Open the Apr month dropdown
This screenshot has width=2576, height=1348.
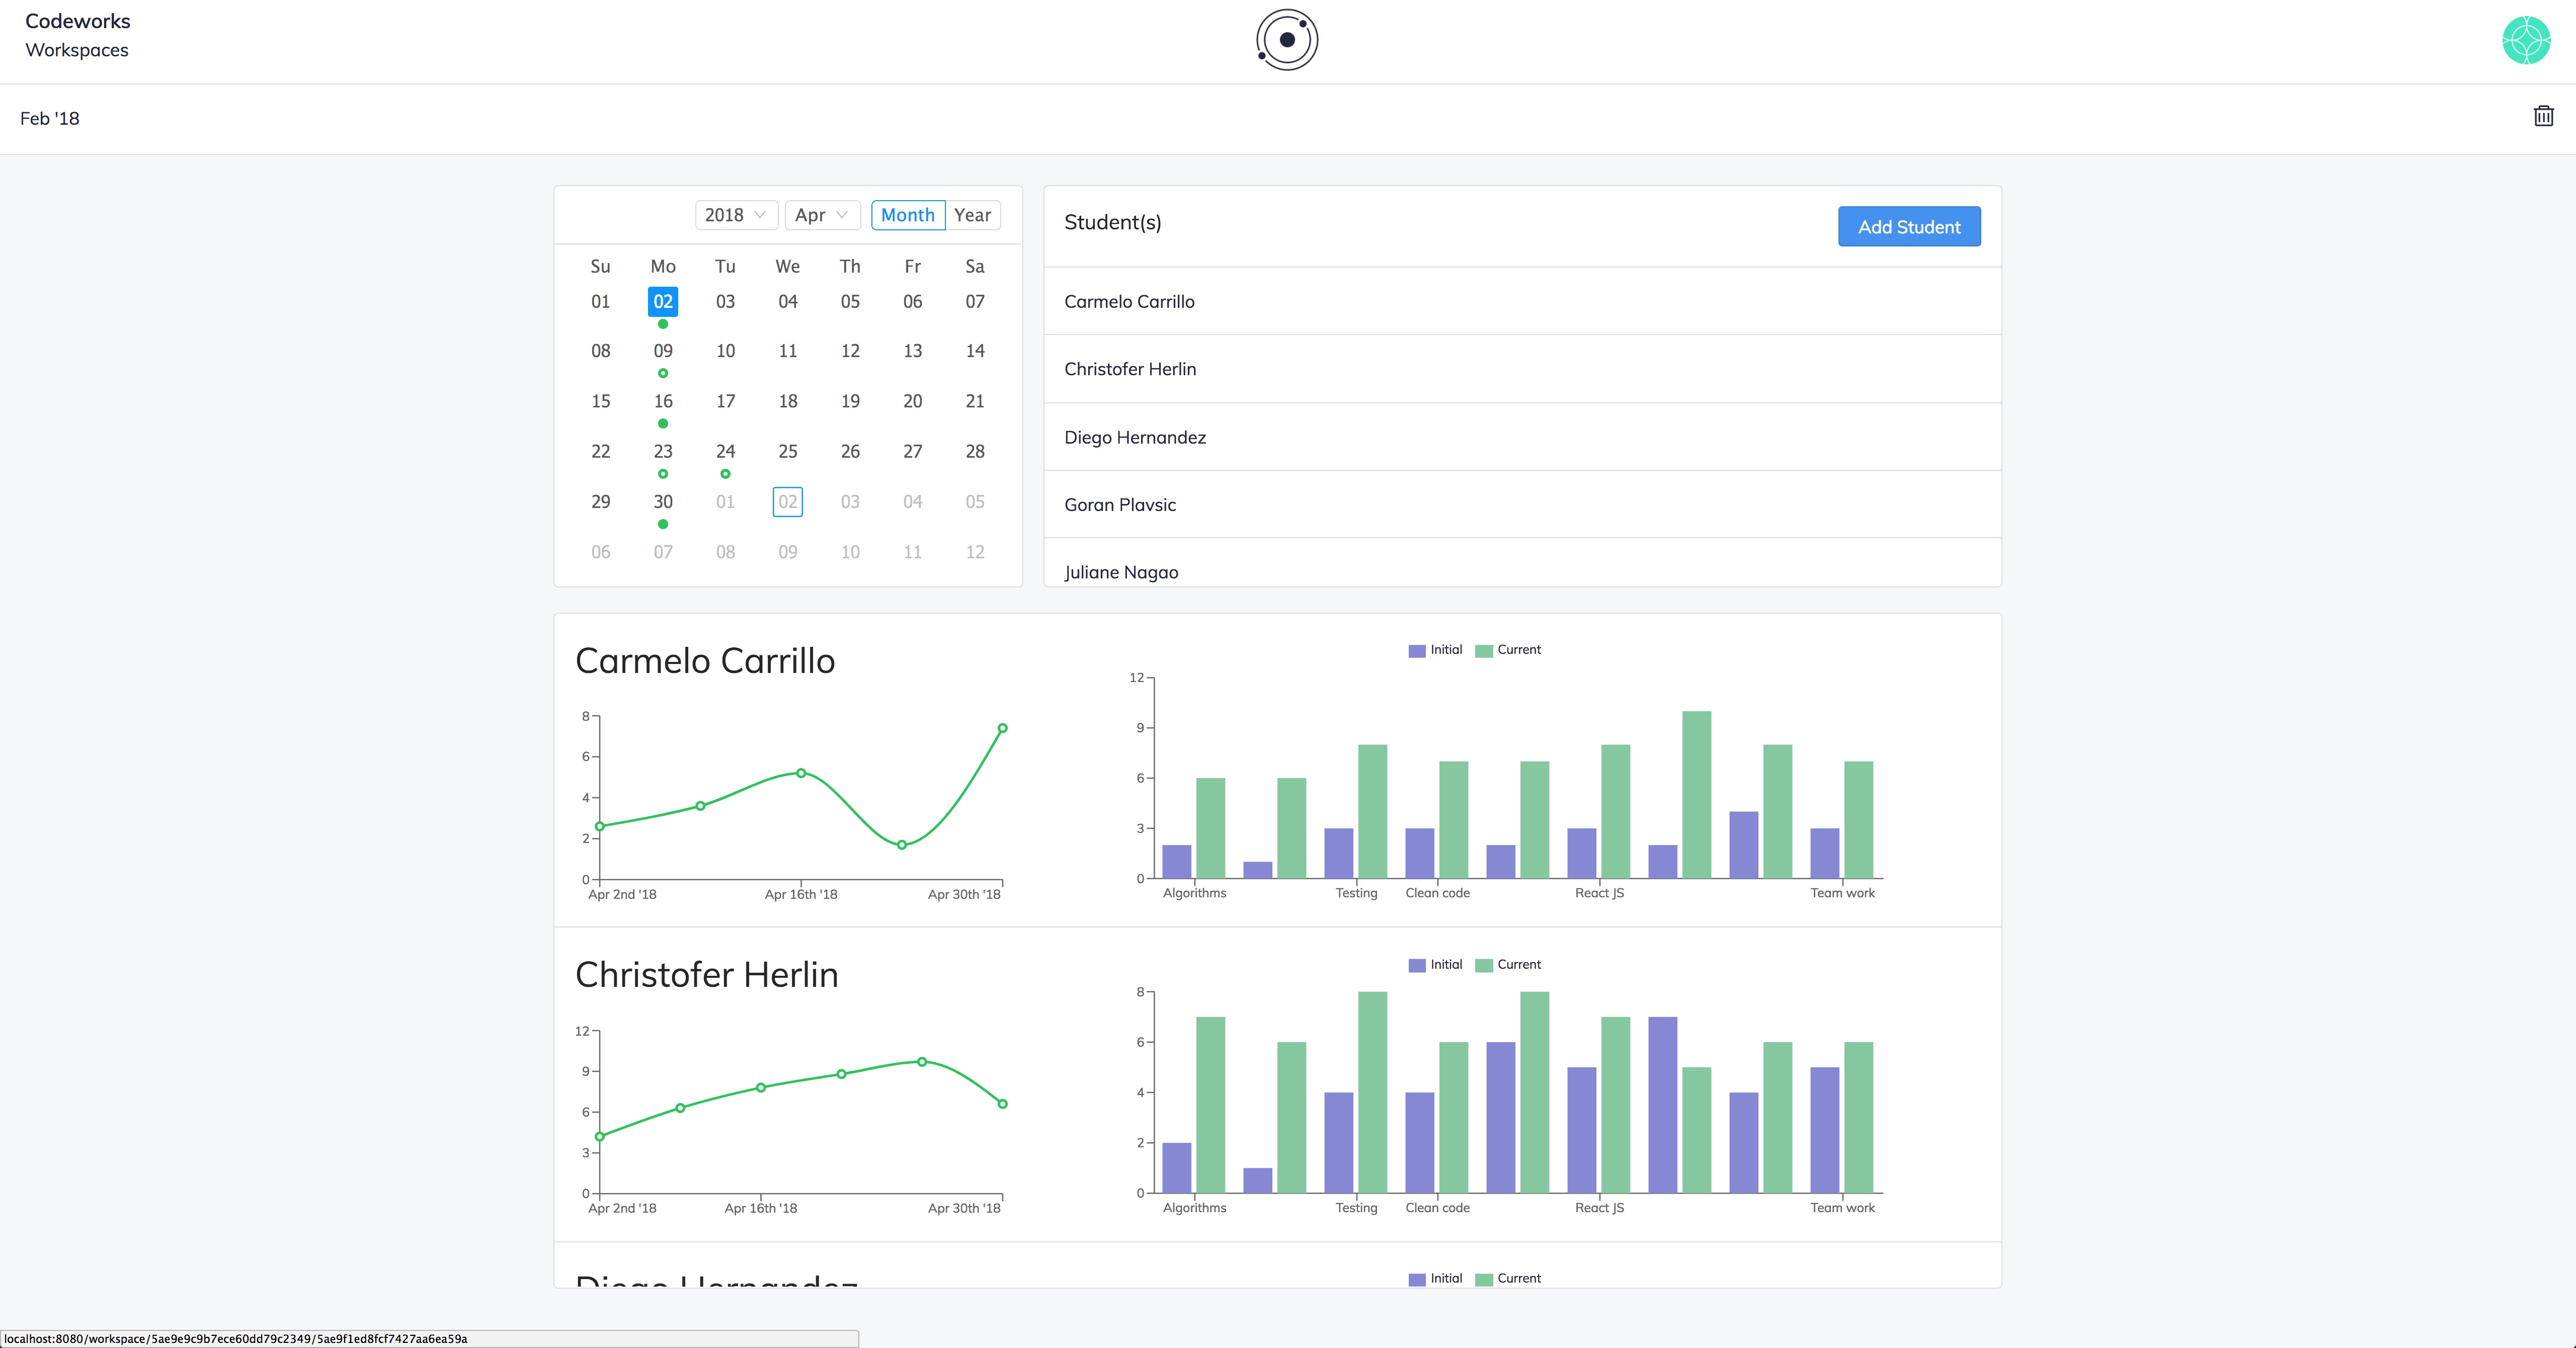[822, 215]
